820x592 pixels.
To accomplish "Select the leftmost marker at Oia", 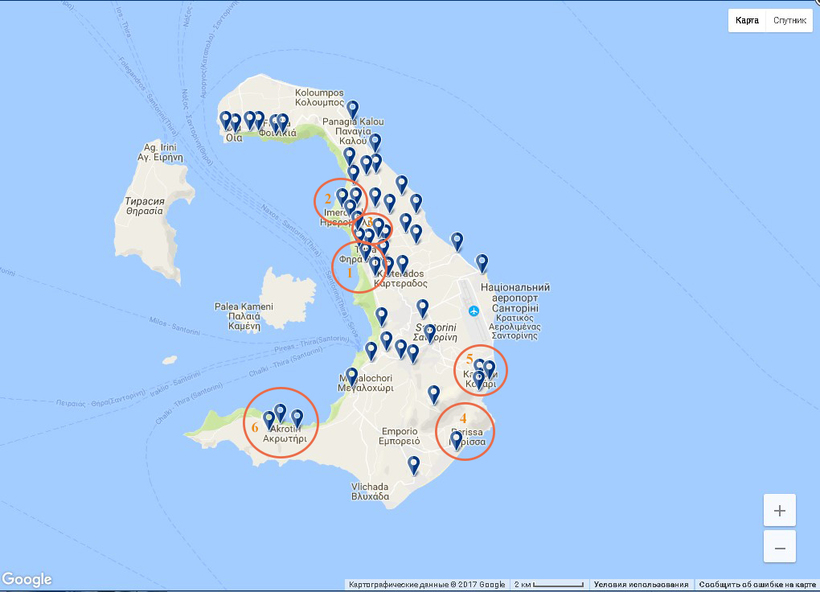I will 226,119.
